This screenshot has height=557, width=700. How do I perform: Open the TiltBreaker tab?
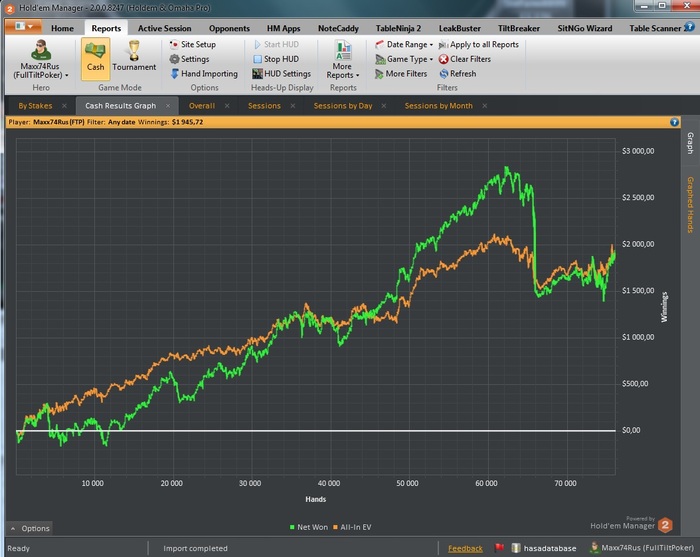(519, 28)
